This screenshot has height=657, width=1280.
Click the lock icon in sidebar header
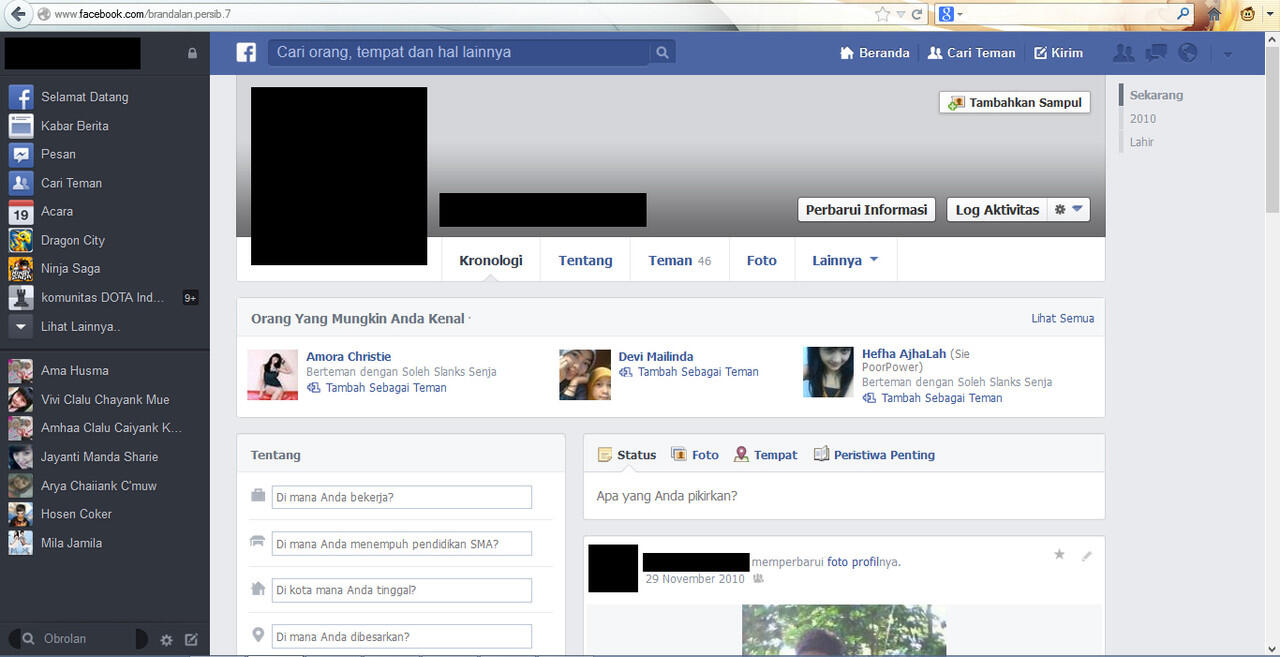tap(193, 53)
